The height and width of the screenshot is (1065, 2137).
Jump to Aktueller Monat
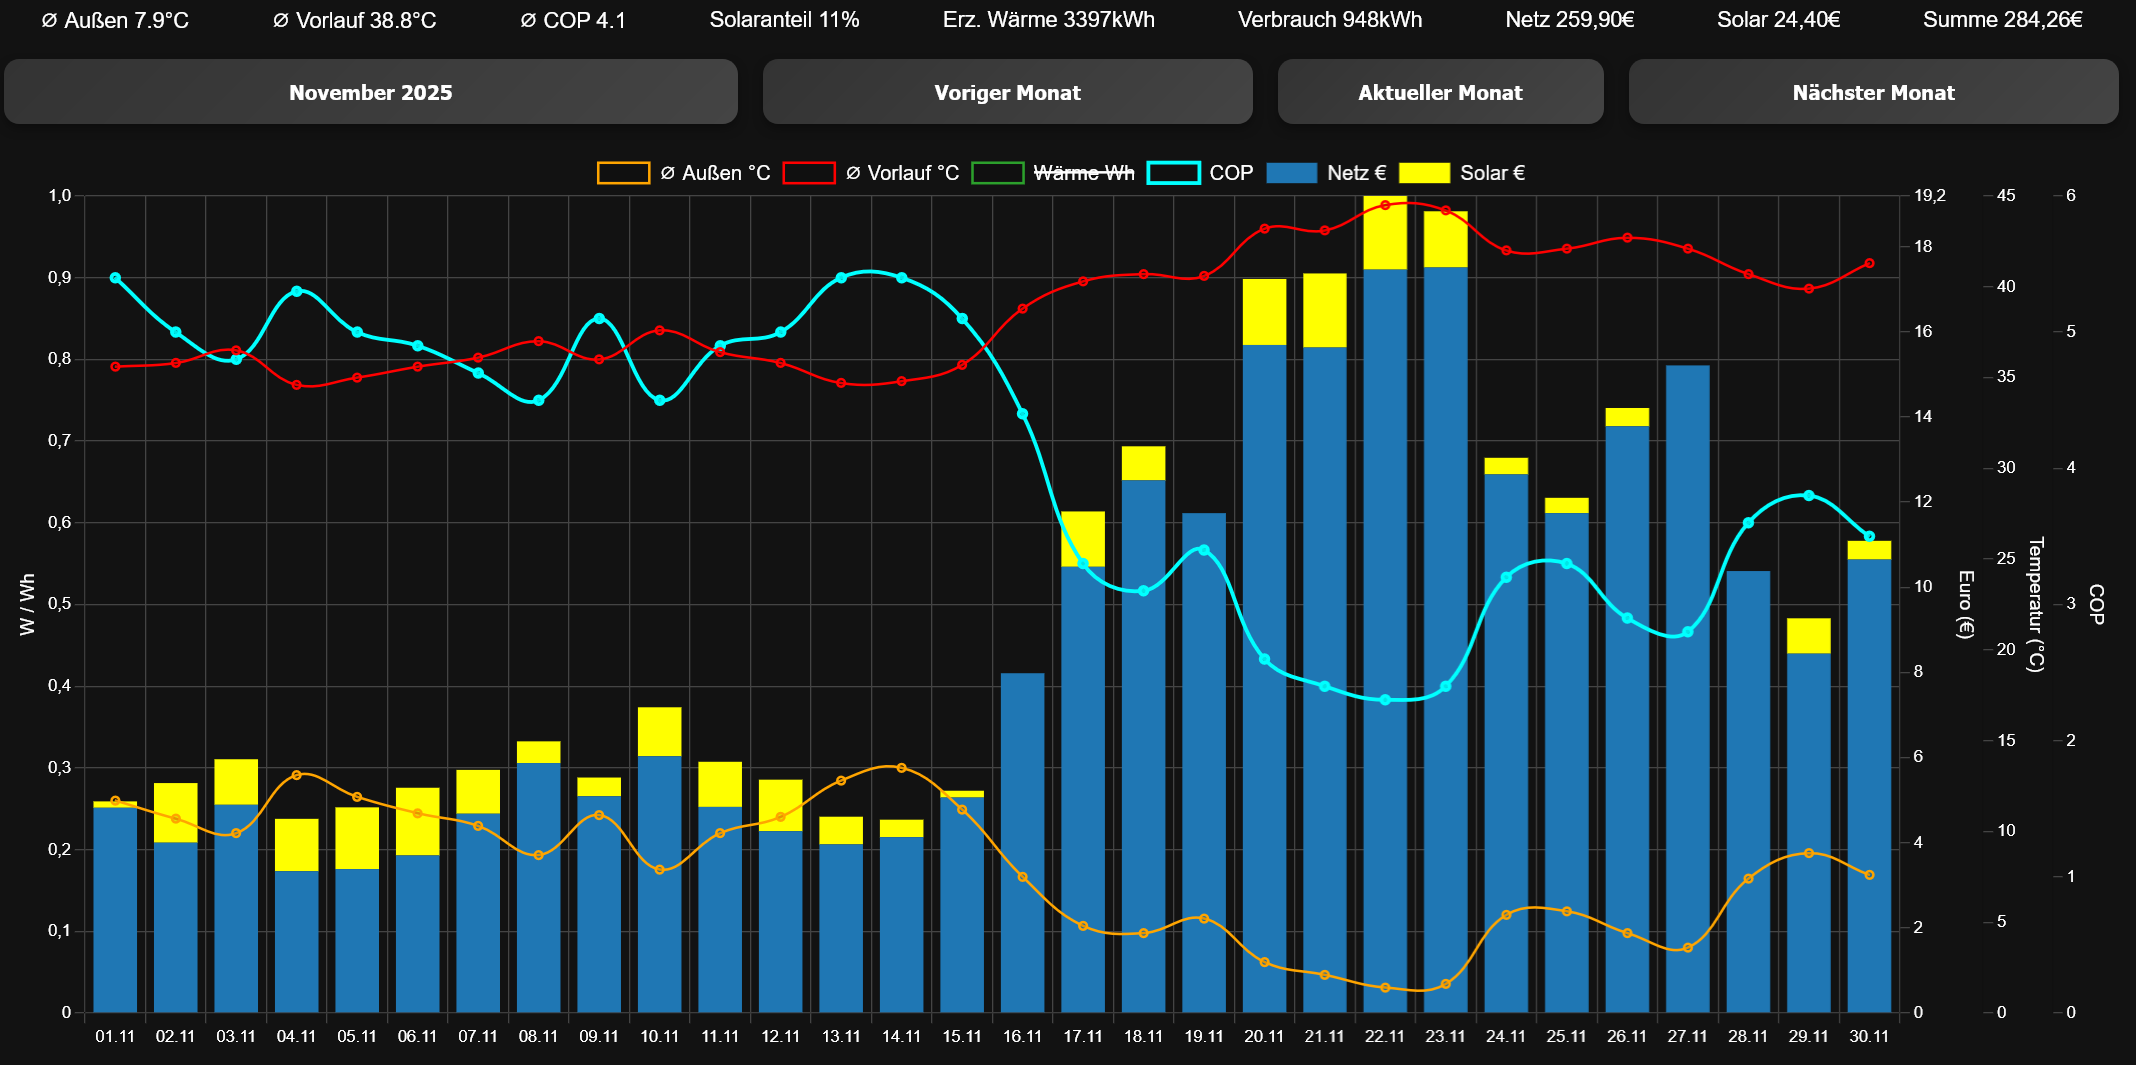pyautogui.click(x=1440, y=92)
